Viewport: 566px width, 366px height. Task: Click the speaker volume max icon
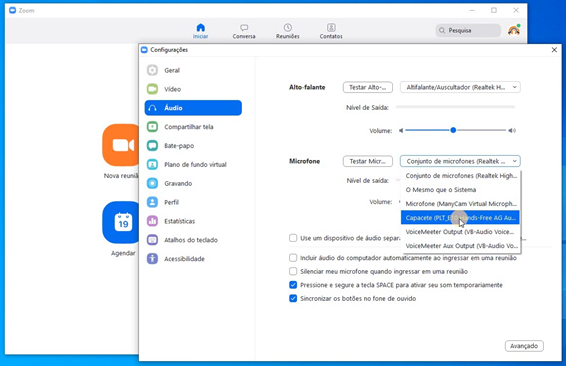[x=512, y=130]
